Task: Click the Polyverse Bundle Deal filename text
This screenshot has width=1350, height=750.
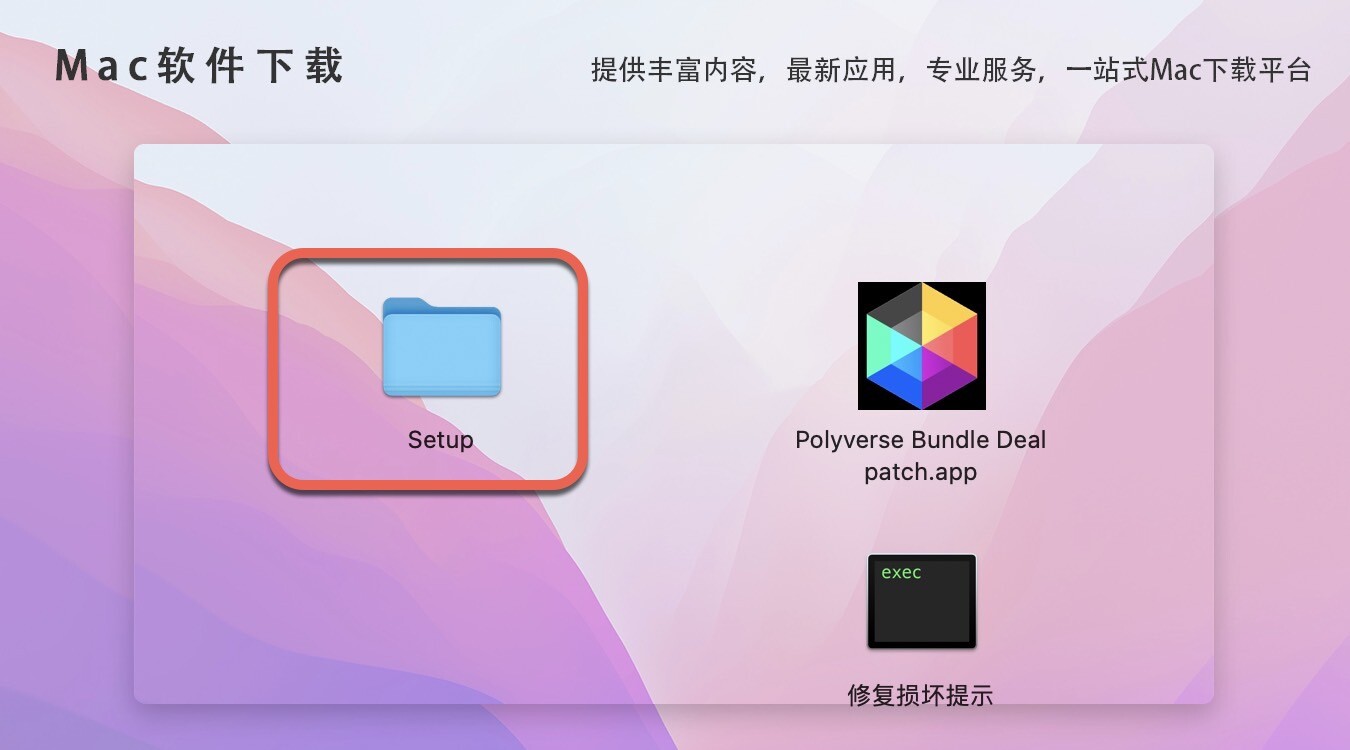Action: 921,440
